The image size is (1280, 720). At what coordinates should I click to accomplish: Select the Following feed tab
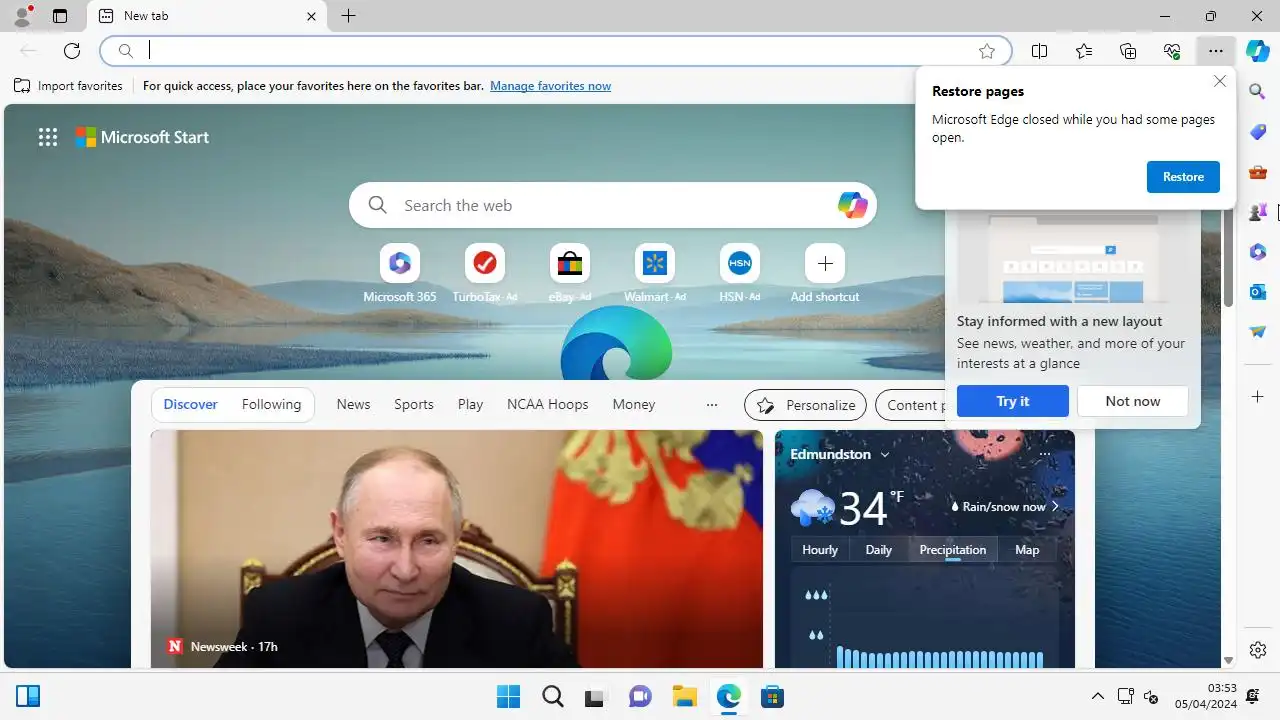(x=271, y=405)
